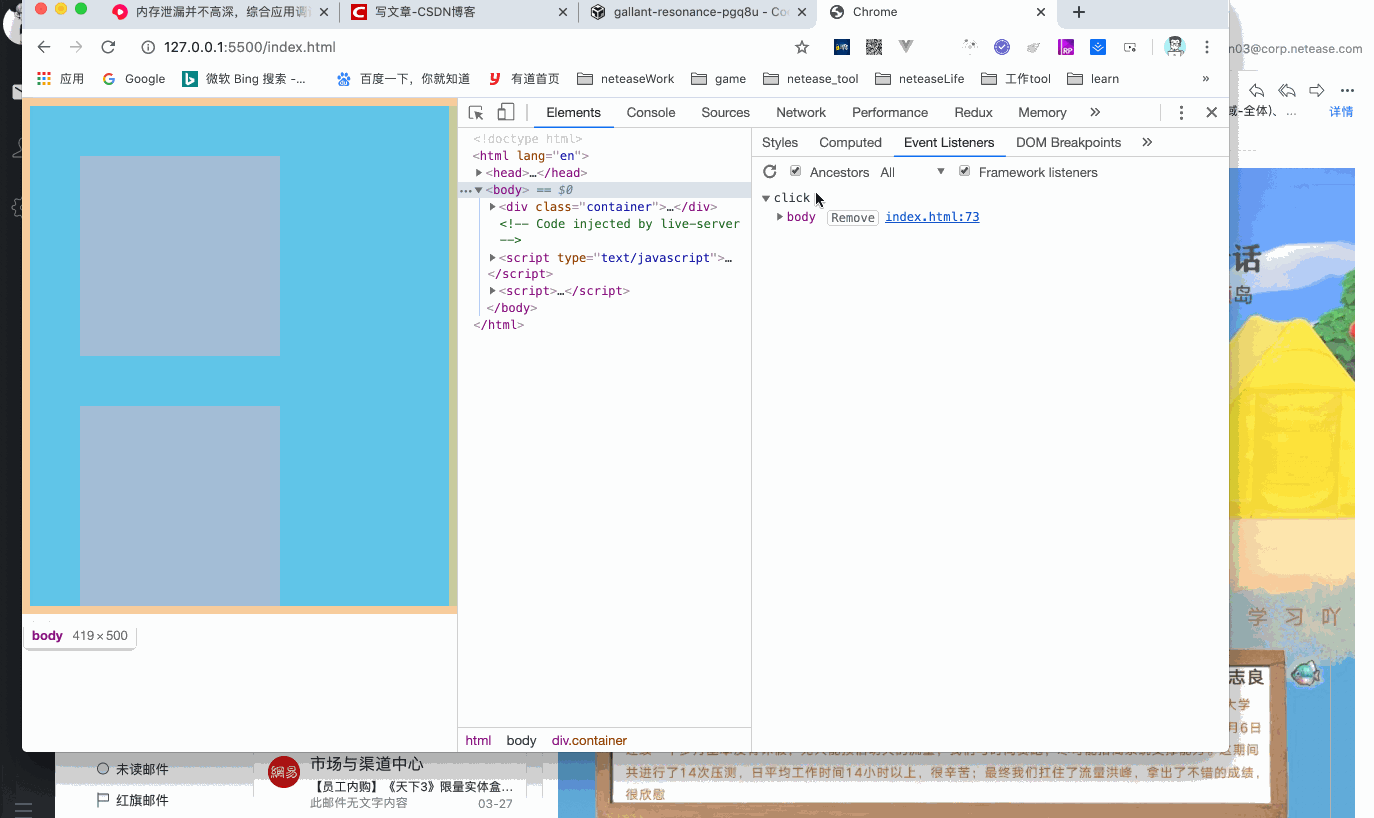The width and height of the screenshot is (1374, 818).
Task: Select div.container in the breadcrumb bar
Action: (x=589, y=741)
